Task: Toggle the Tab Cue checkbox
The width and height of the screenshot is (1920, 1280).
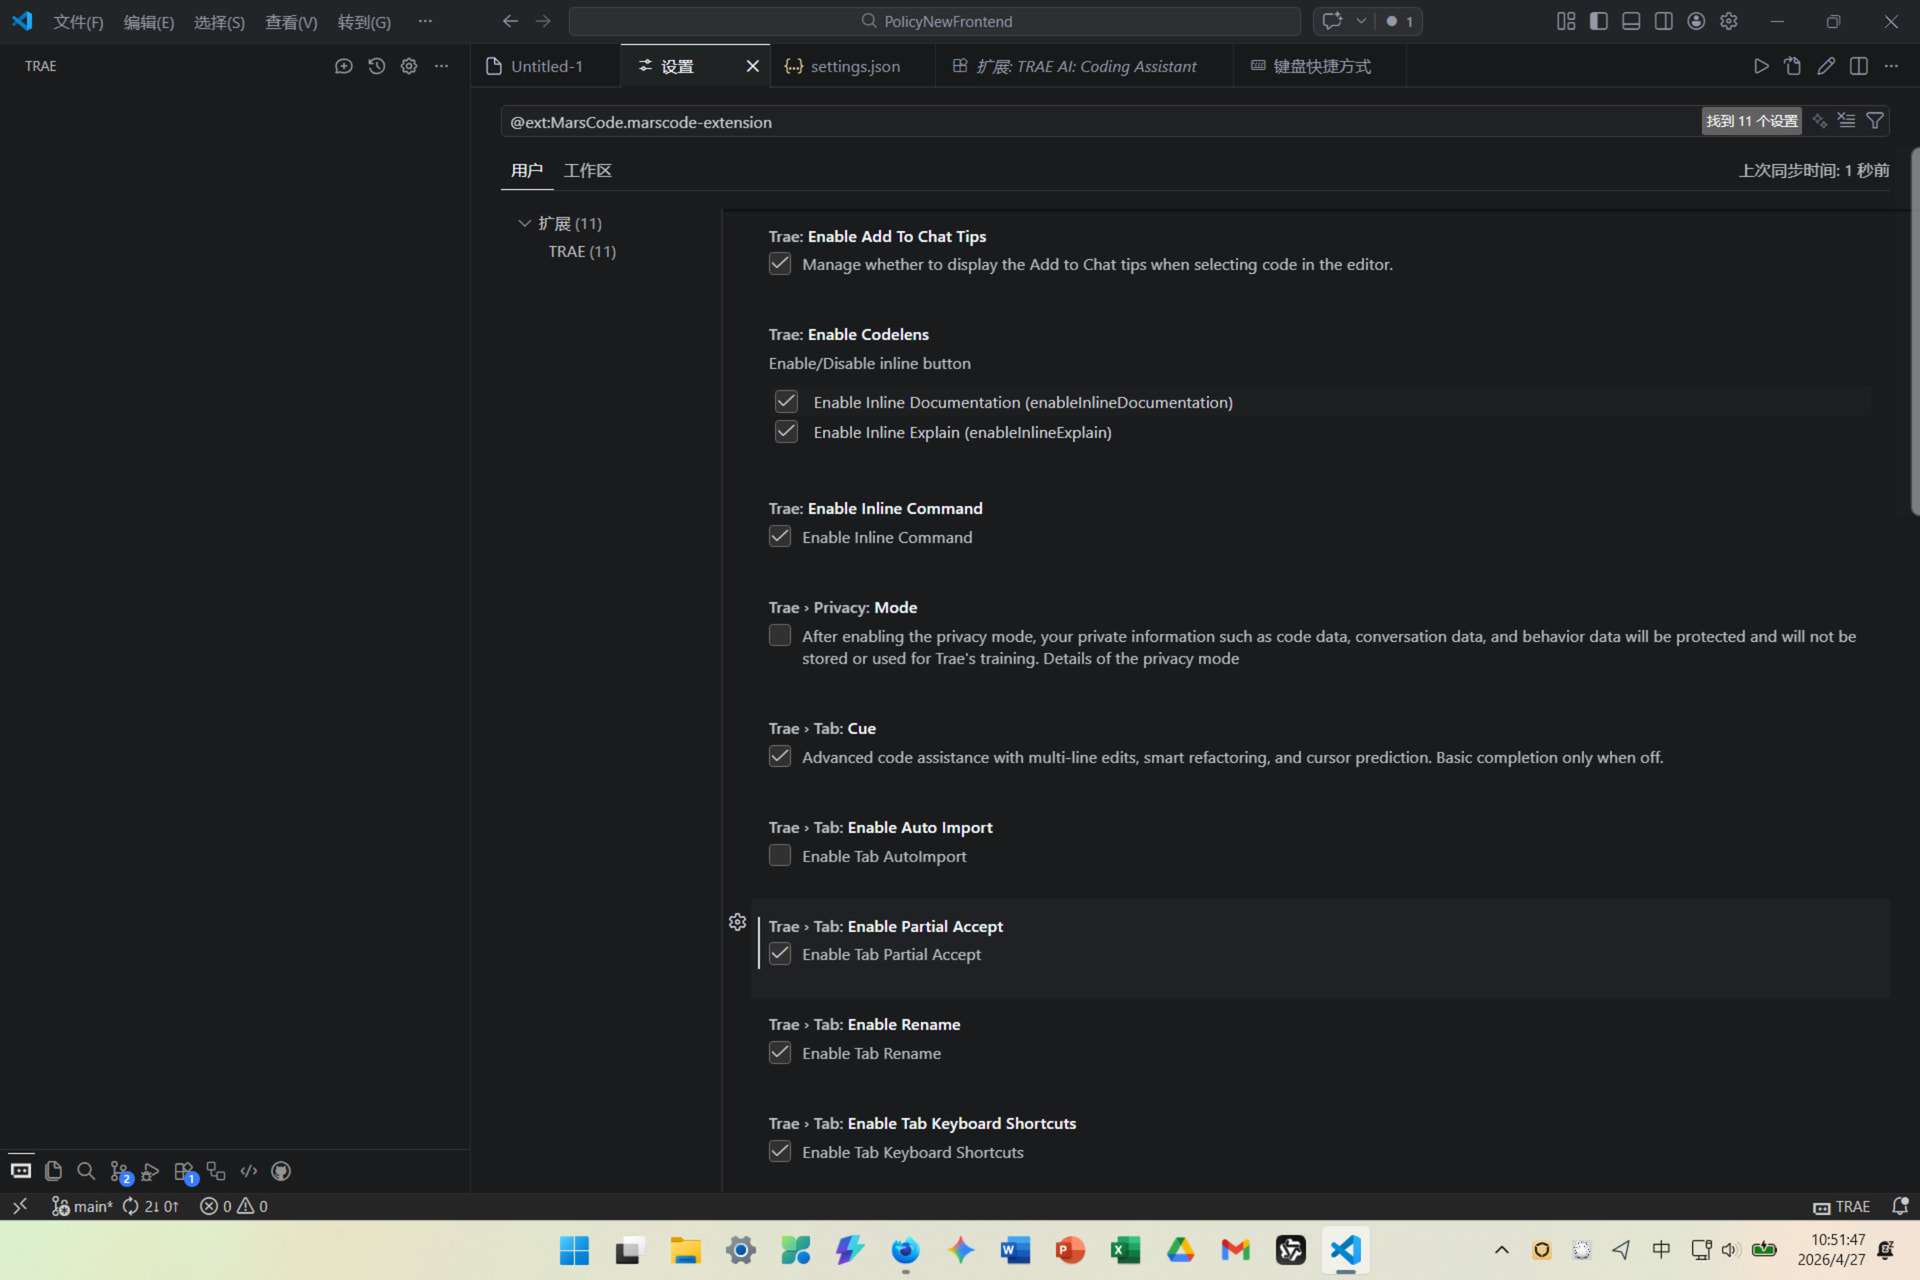Action: tap(780, 757)
